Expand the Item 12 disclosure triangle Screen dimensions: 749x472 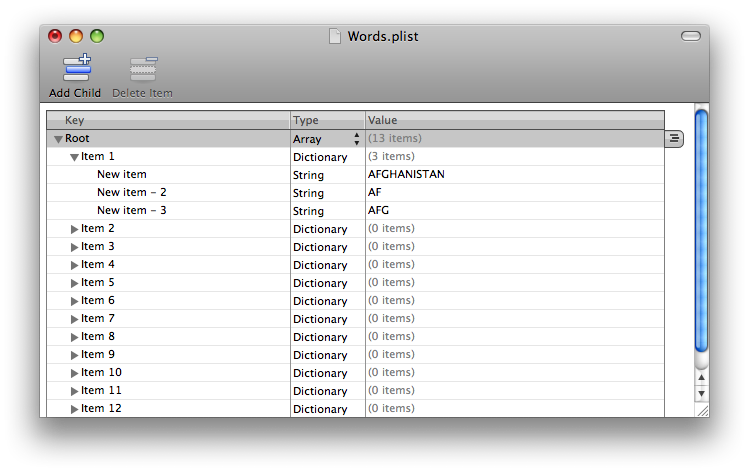(74, 409)
